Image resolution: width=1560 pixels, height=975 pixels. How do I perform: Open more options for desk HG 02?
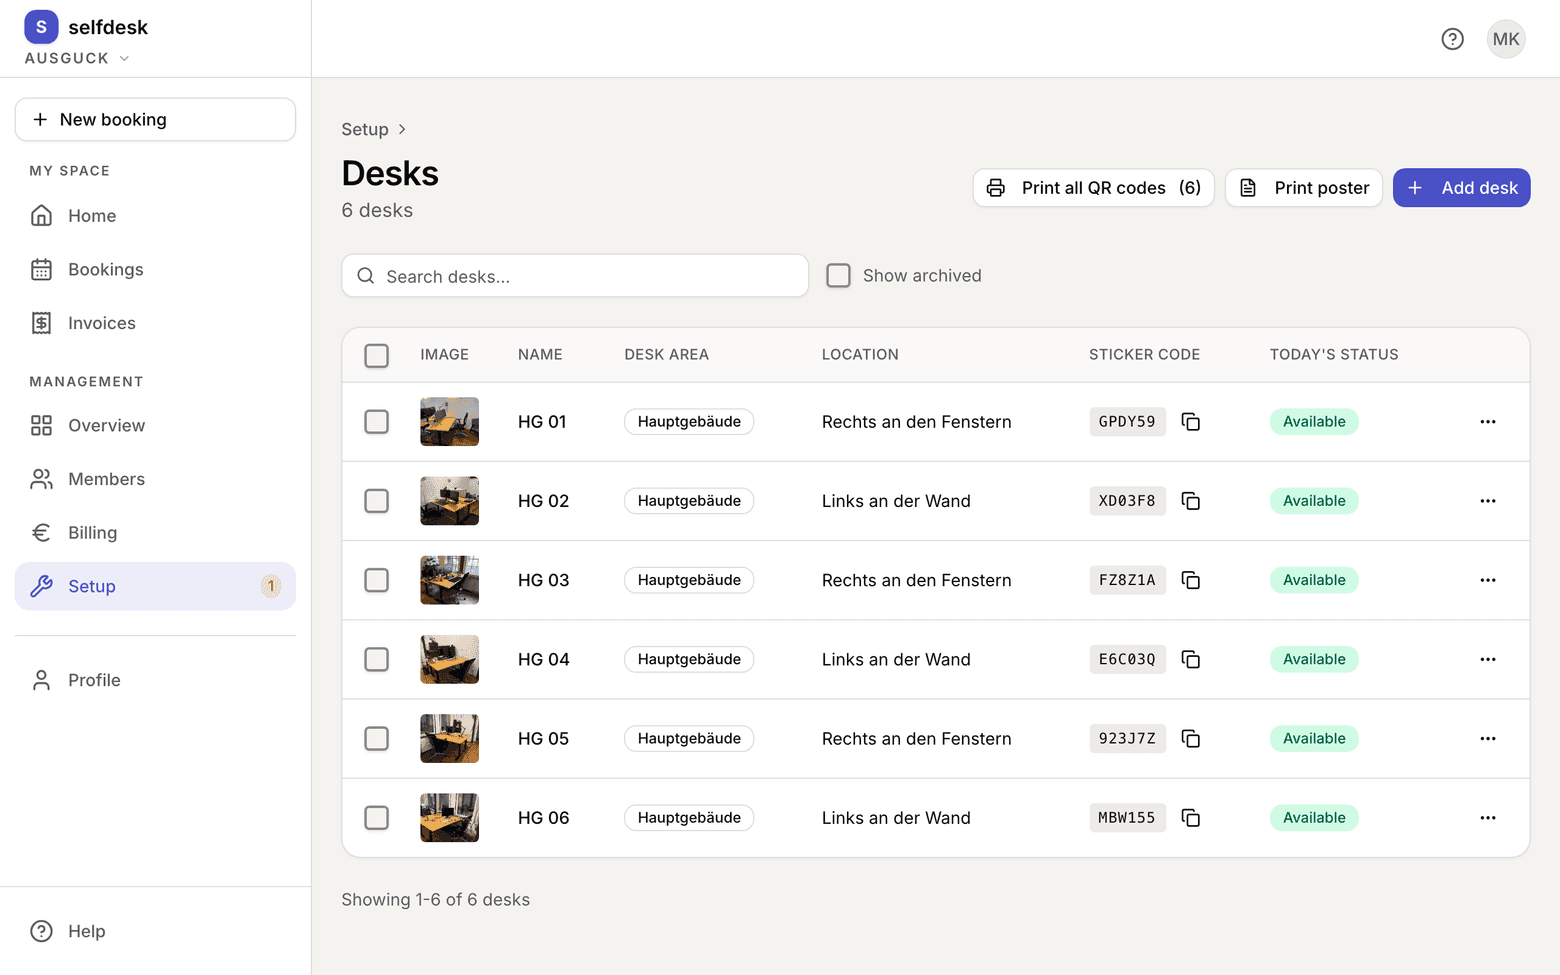(1488, 501)
